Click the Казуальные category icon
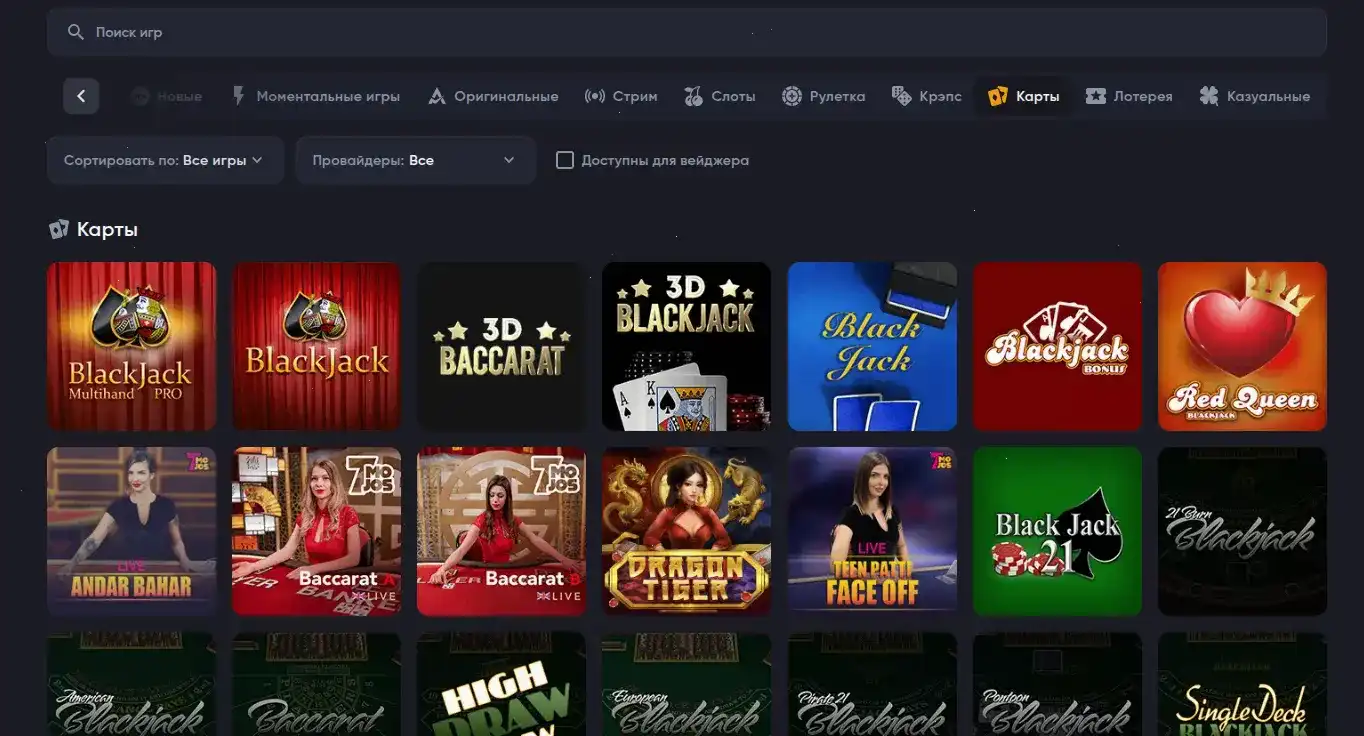 coord(1209,95)
